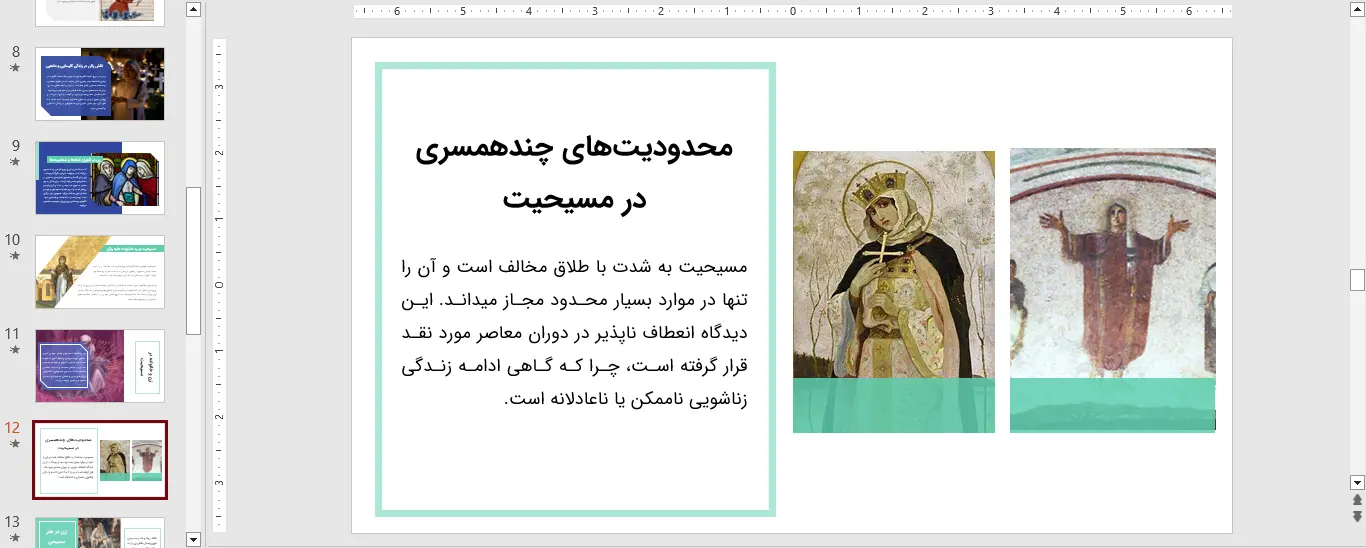Viewport: 1366px width, 548px height.
Task: Select slide 8 thumbnail with the dark blue panel
Action: pos(100,84)
